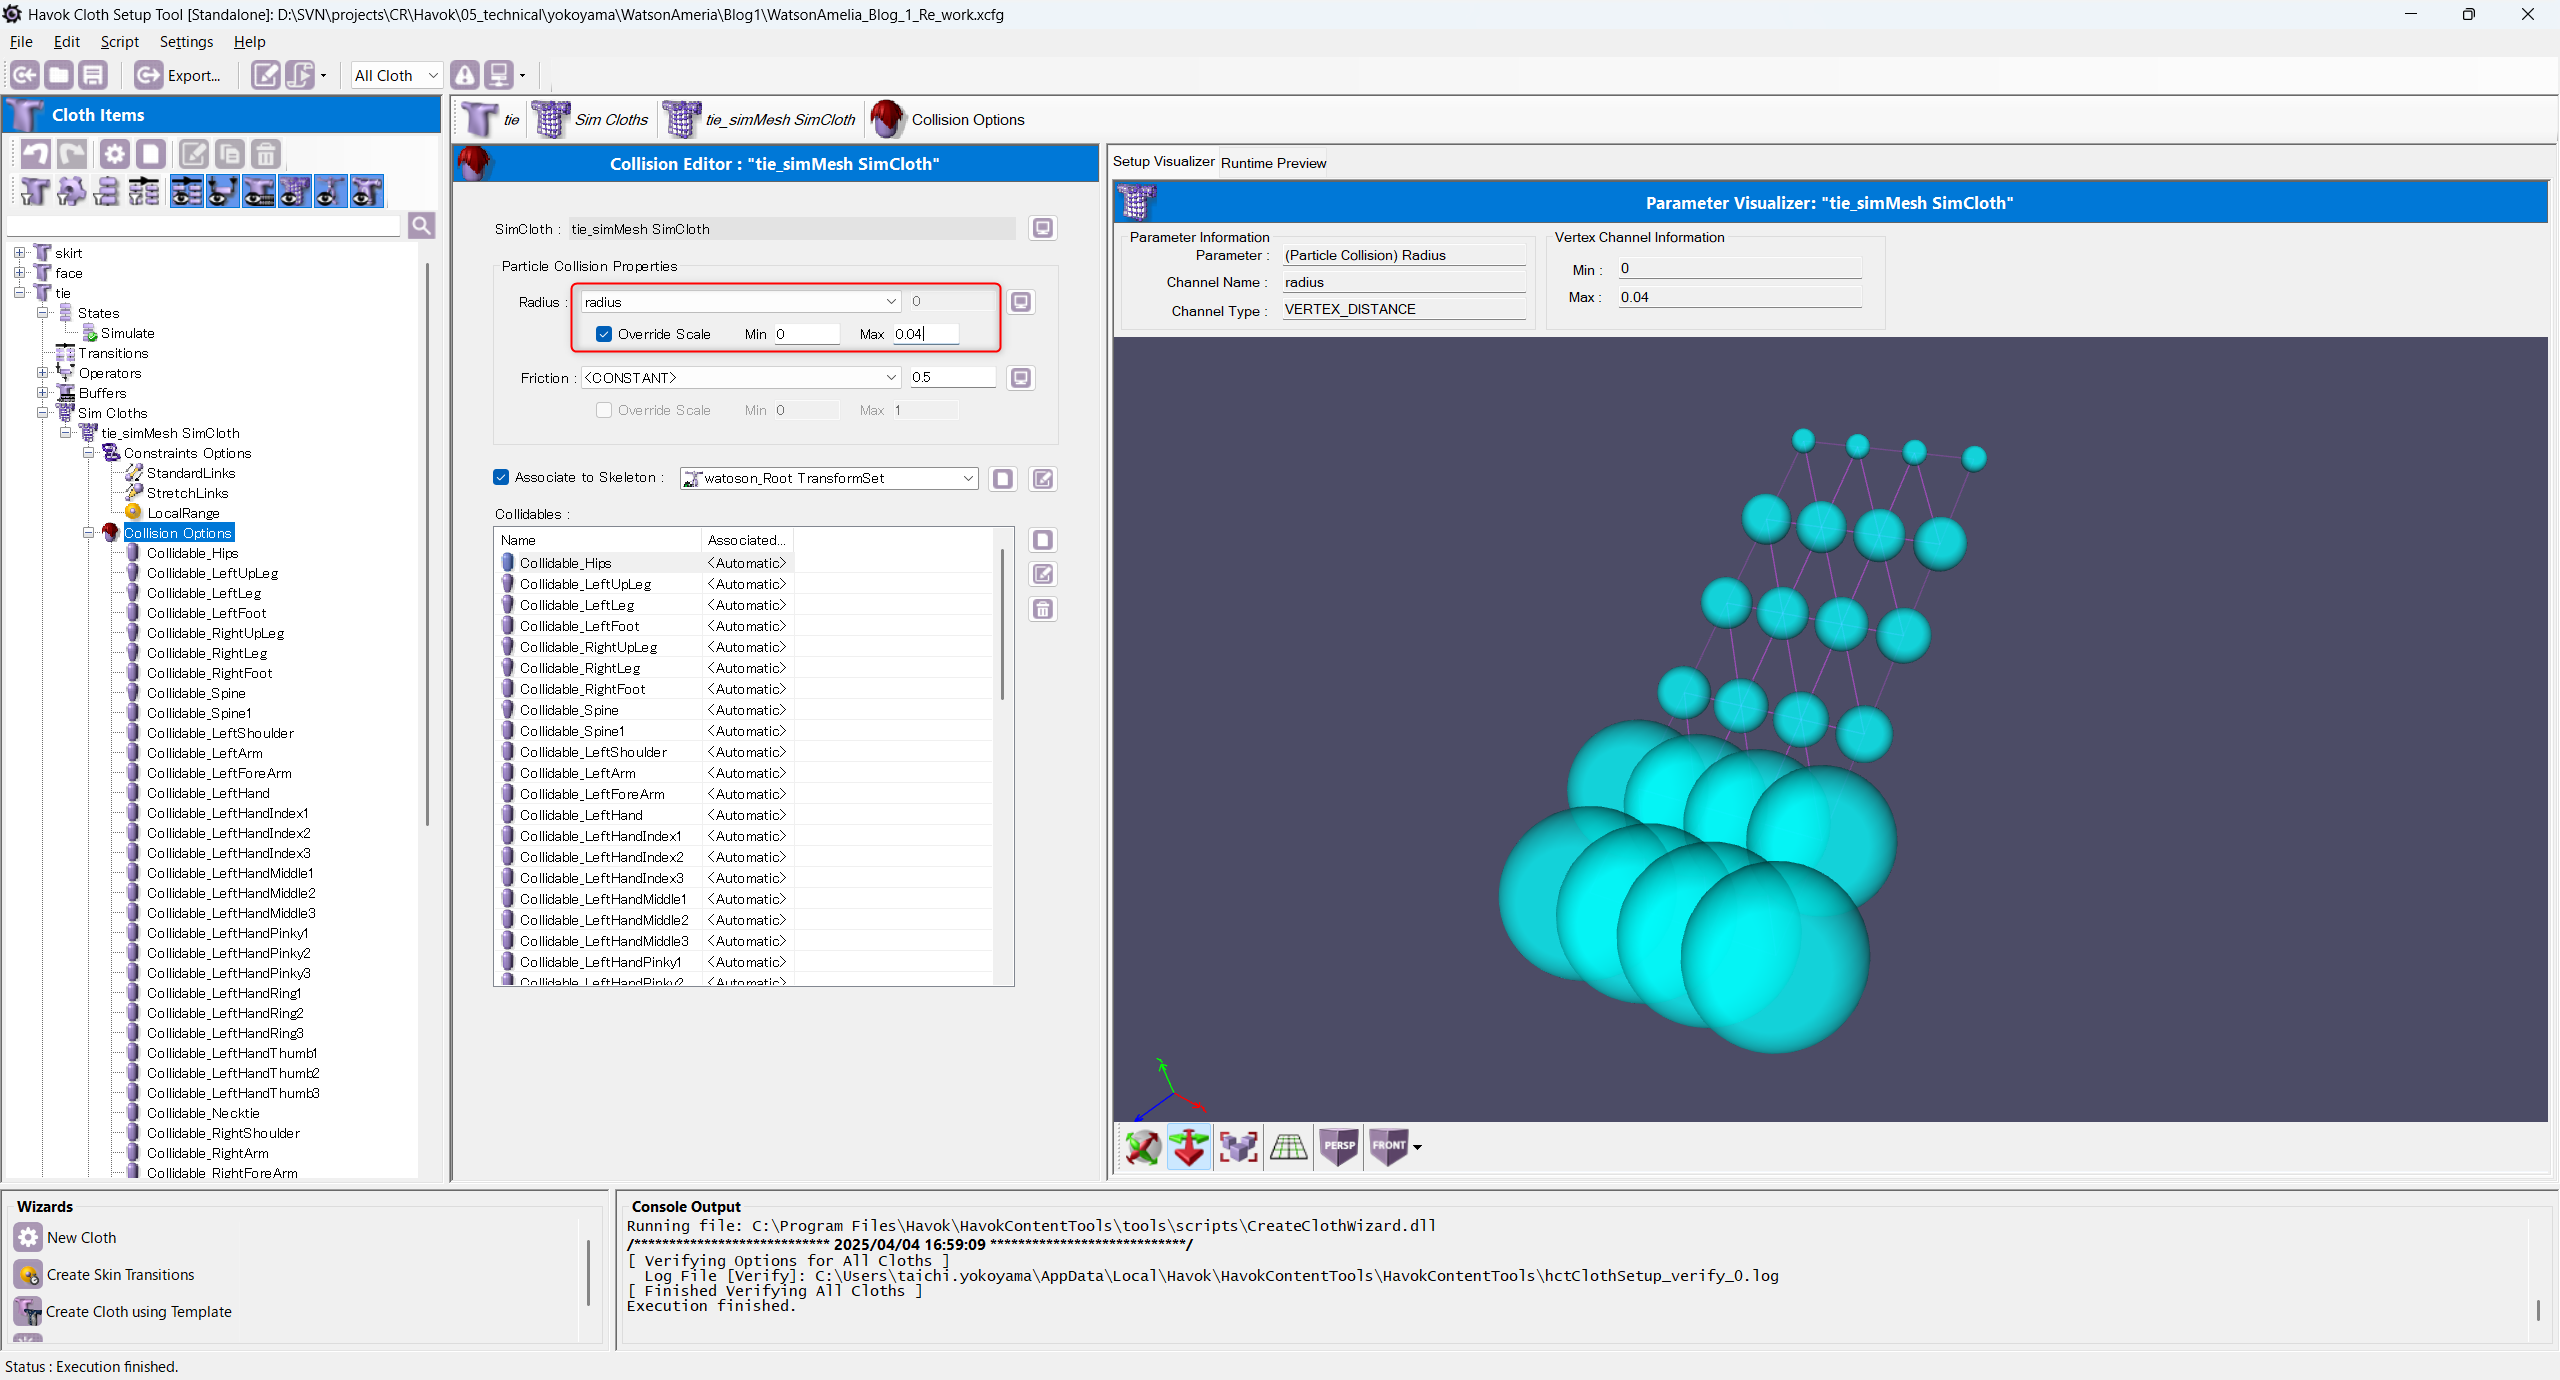Toggle the sim cloth mesh visibility eye icon
The image size is (2560, 1380).
pos(294,191)
